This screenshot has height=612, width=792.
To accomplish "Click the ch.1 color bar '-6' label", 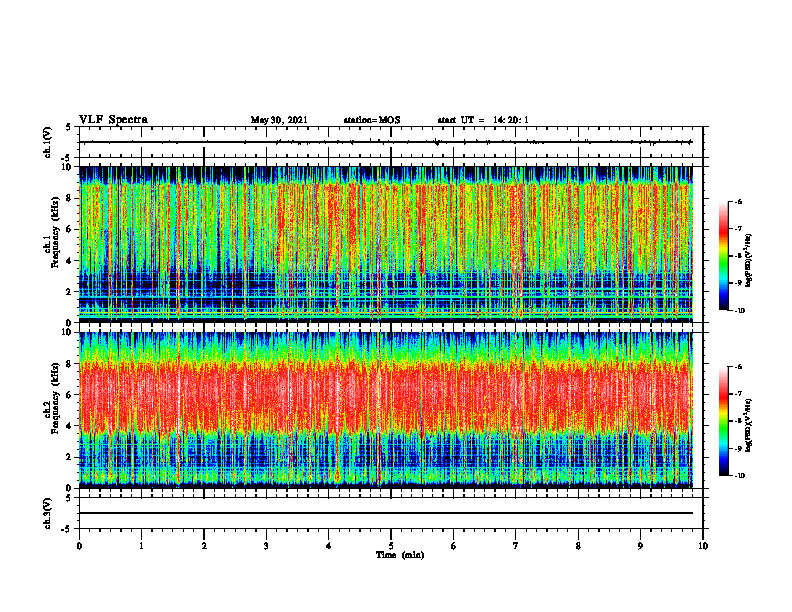I will (738, 201).
